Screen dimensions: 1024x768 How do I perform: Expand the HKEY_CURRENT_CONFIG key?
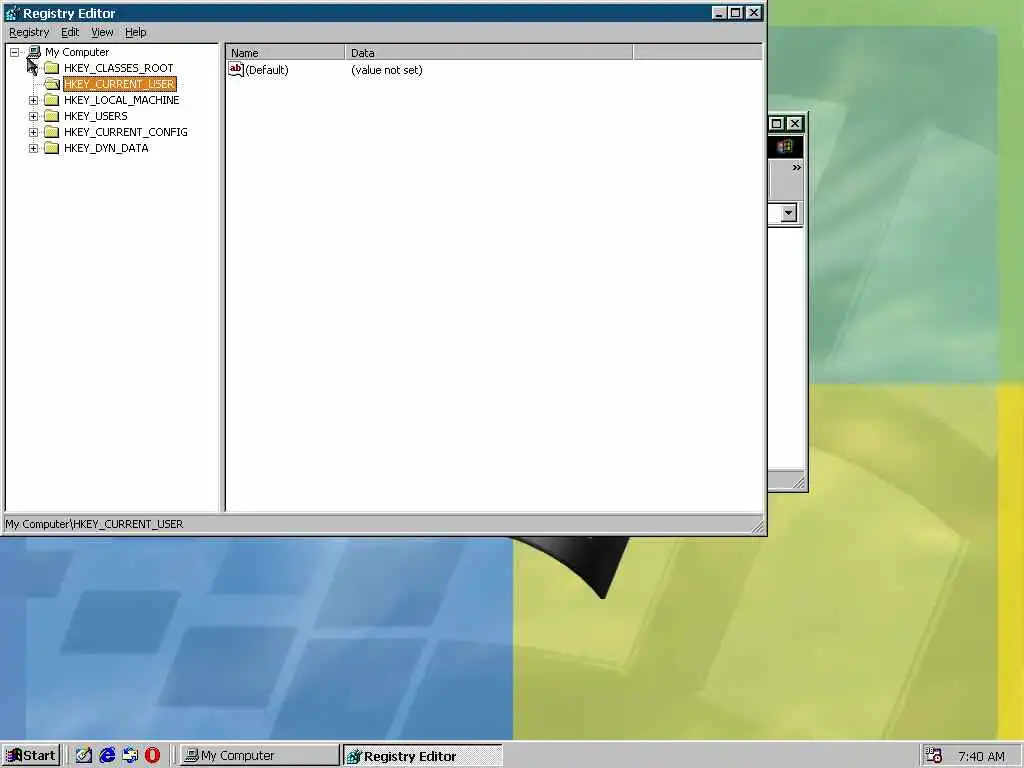[33, 133]
